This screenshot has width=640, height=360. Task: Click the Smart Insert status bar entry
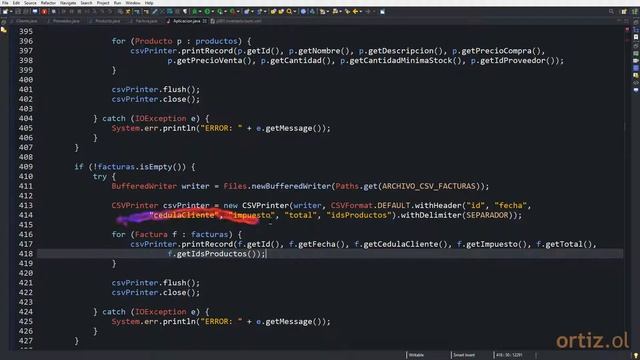(x=464, y=355)
